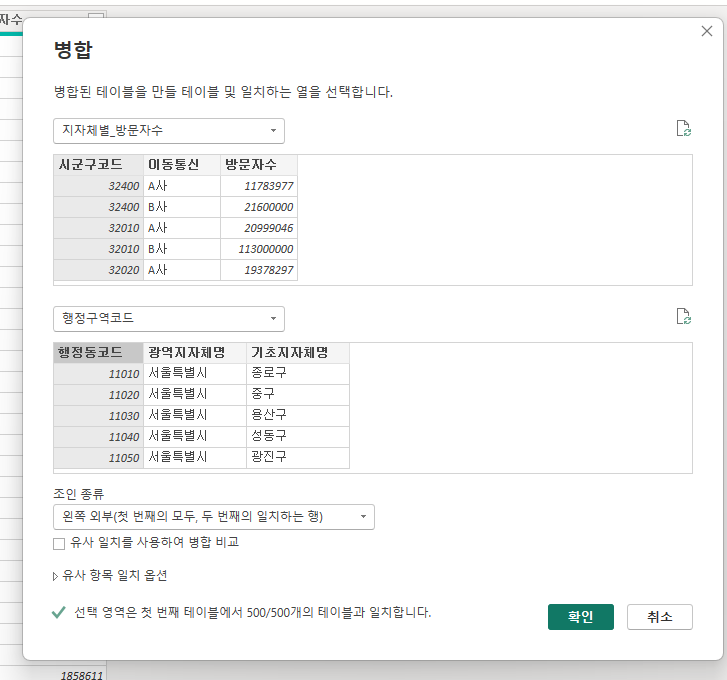Click the 성동구 cell
This screenshot has width=727, height=680.
point(298,437)
